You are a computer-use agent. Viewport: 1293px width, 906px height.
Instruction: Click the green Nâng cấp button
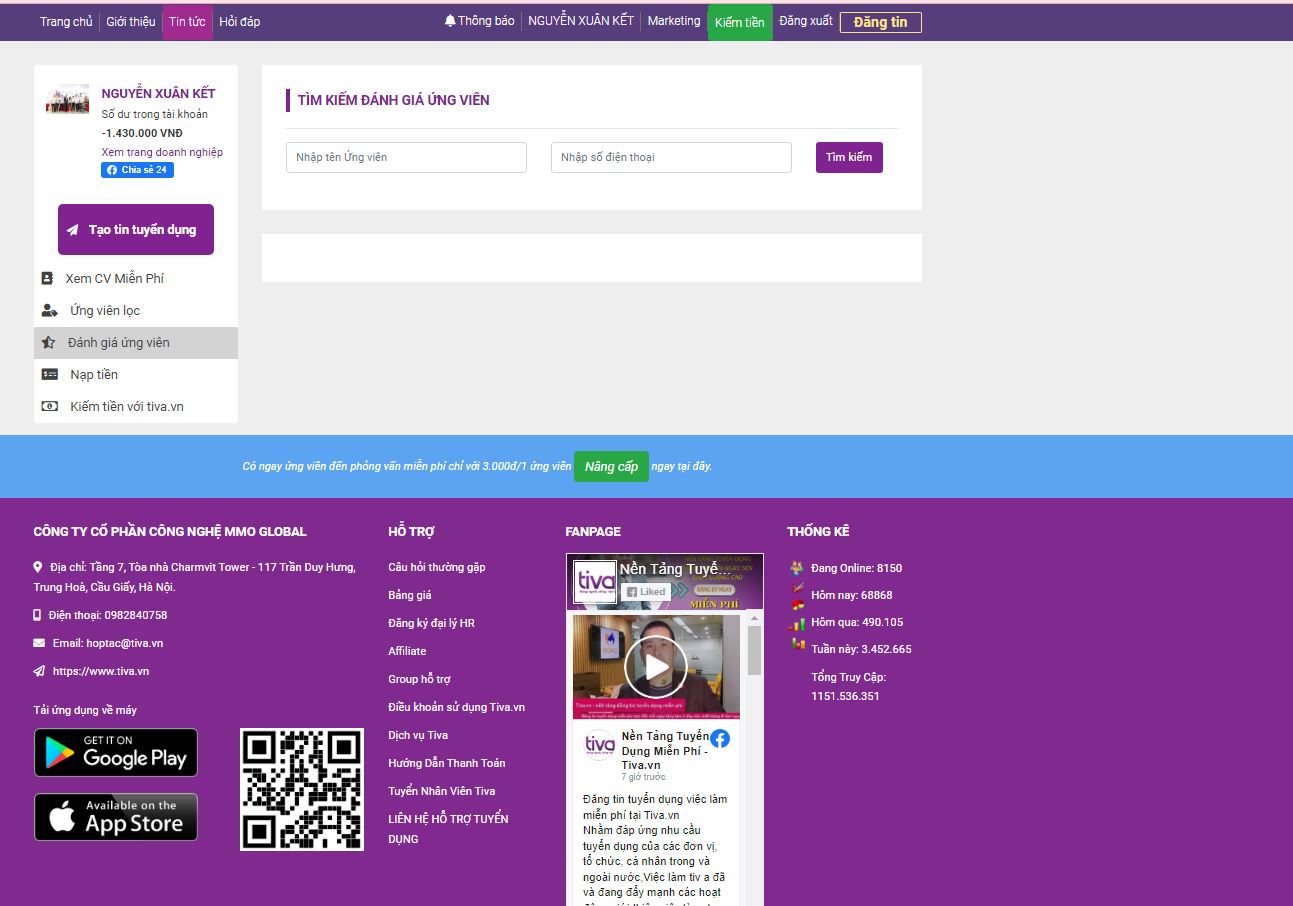(x=611, y=467)
